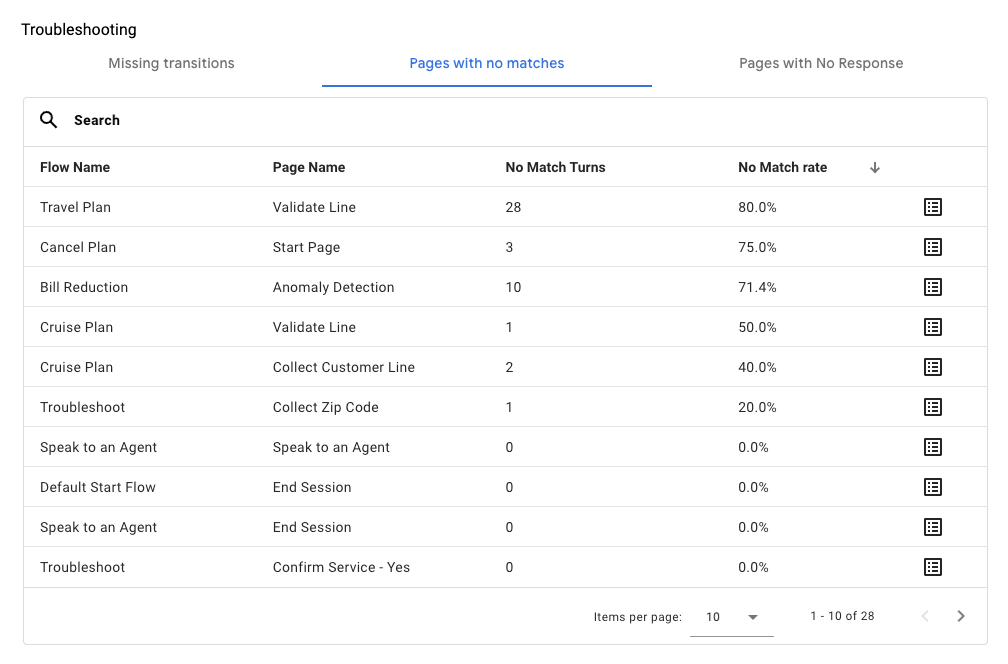Viewport: 1008px width, 664px height.
Task: Click the search magnifier icon
Action: click(49, 120)
